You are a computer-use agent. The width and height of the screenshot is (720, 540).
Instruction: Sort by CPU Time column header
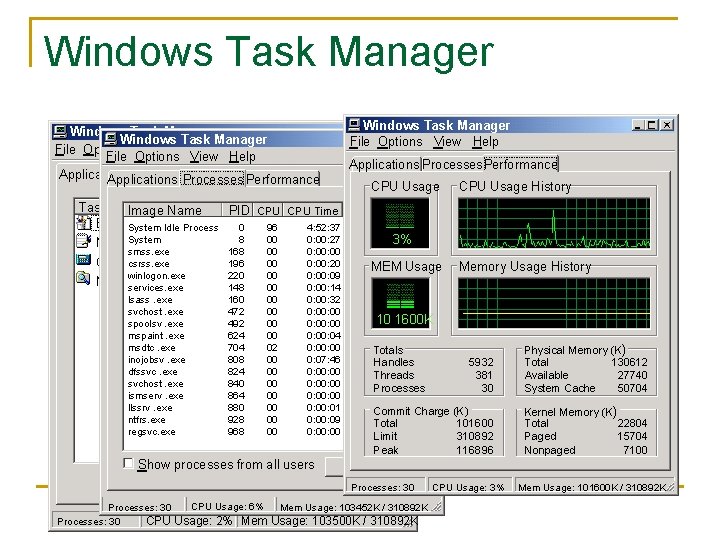tap(313, 210)
